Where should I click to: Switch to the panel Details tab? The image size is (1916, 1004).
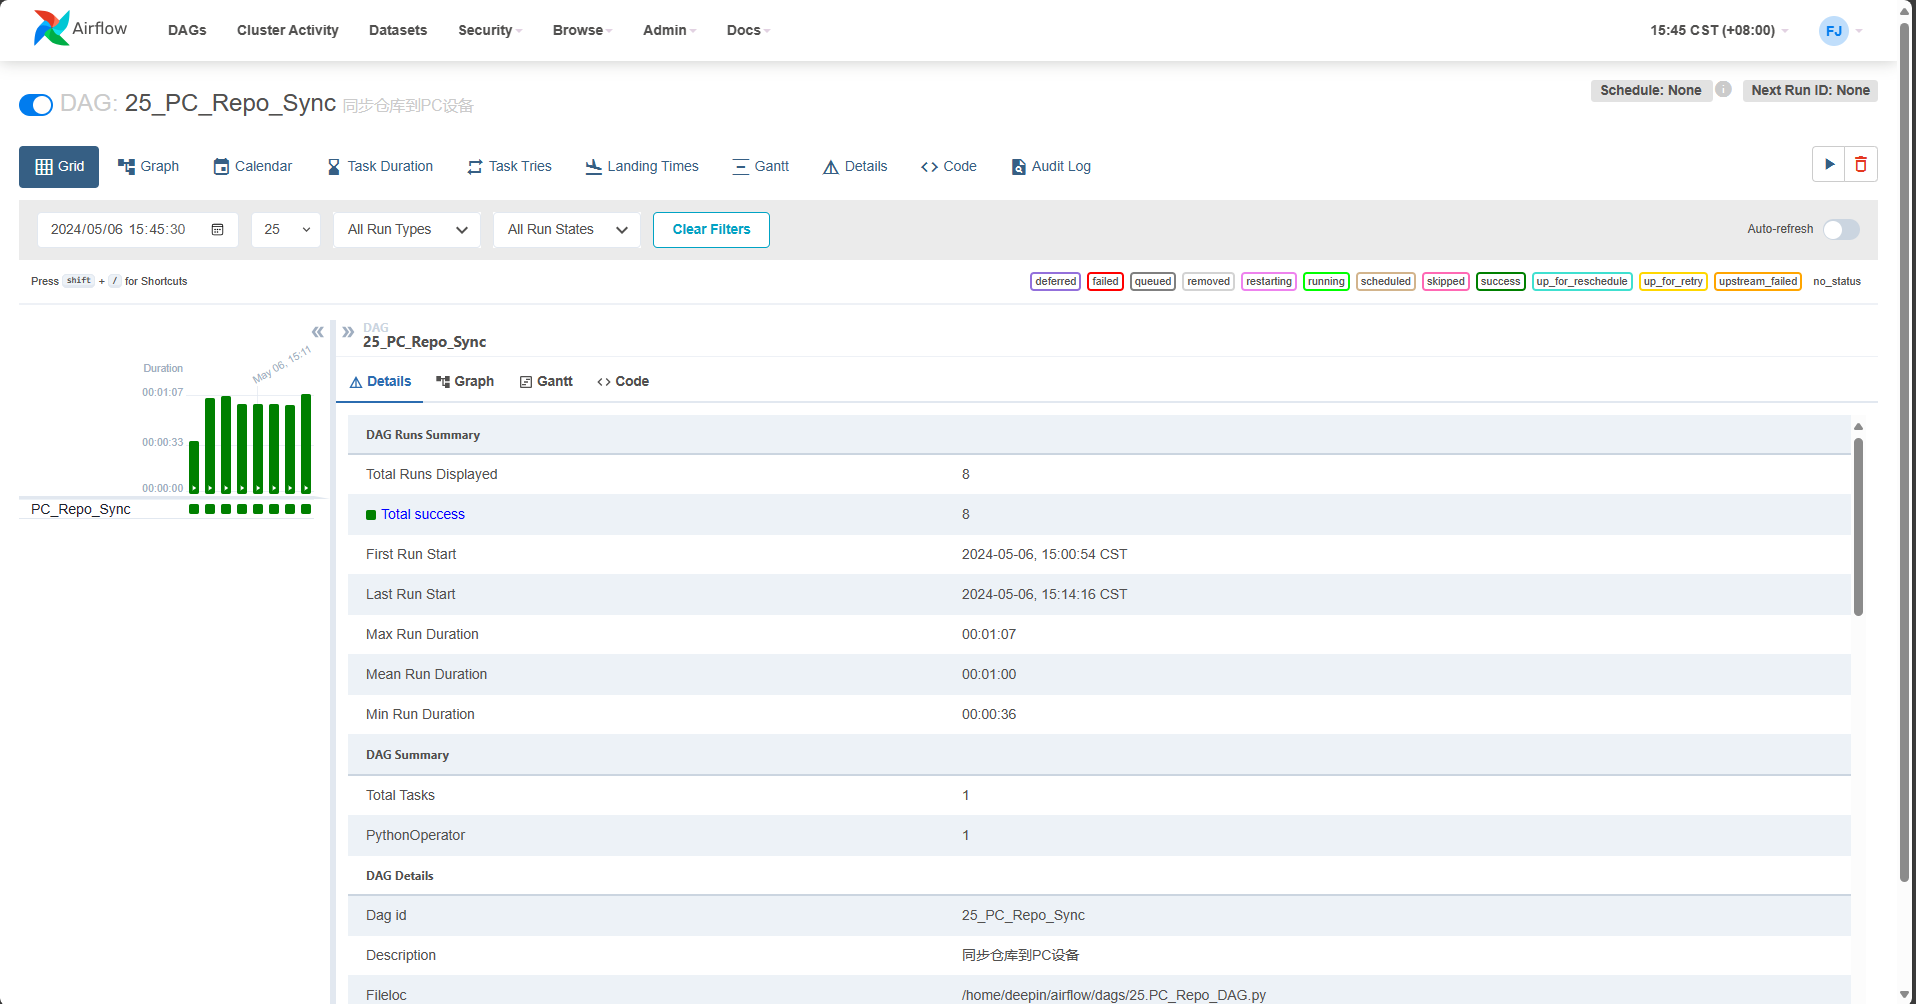tap(380, 382)
